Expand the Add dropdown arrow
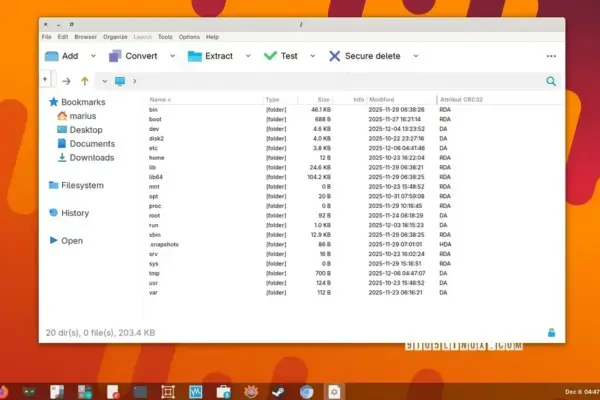Viewport: 600px width, 400px height. (x=93, y=56)
